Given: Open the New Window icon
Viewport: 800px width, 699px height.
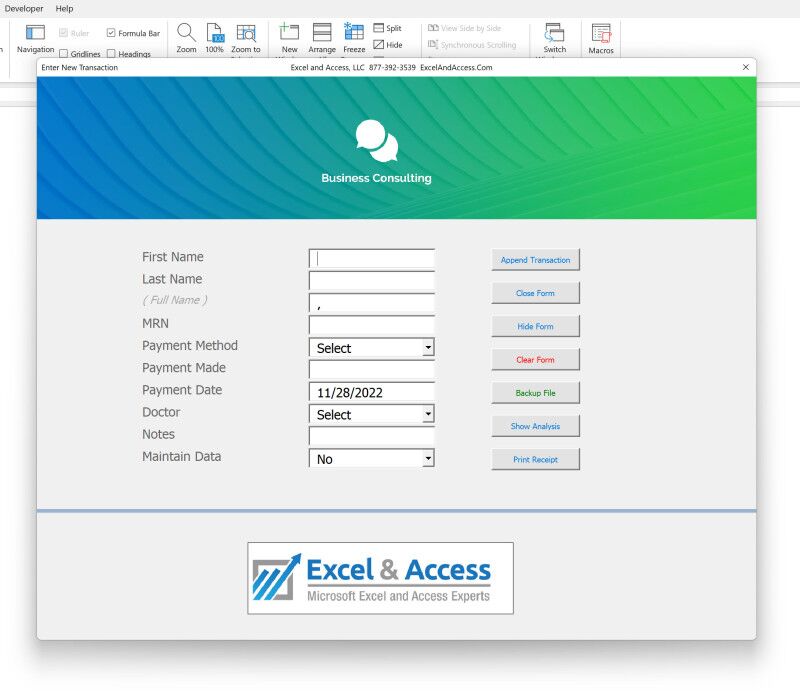Looking at the screenshot, I should point(289,32).
